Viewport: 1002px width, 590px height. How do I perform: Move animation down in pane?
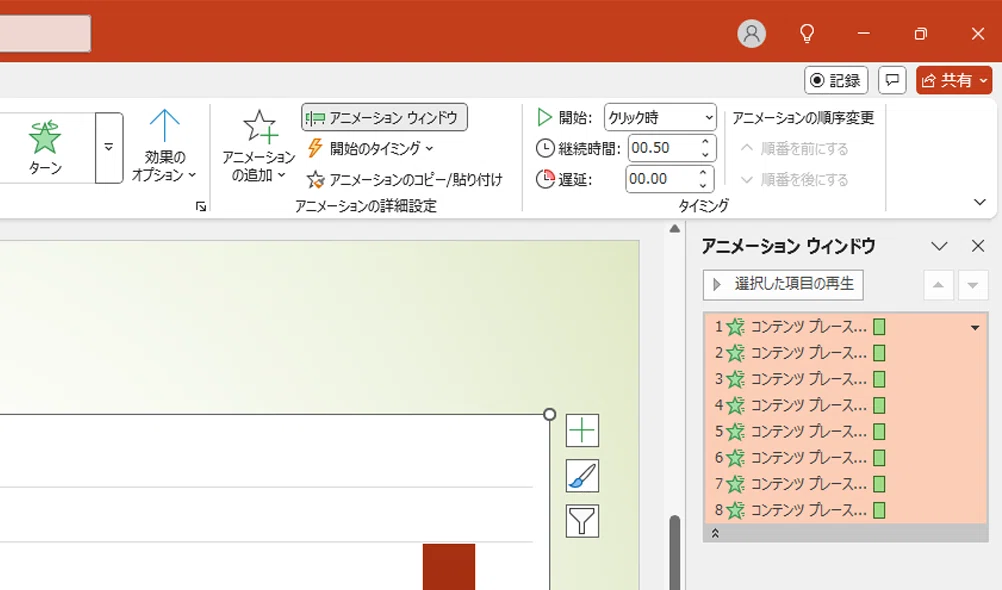pos(973,285)
